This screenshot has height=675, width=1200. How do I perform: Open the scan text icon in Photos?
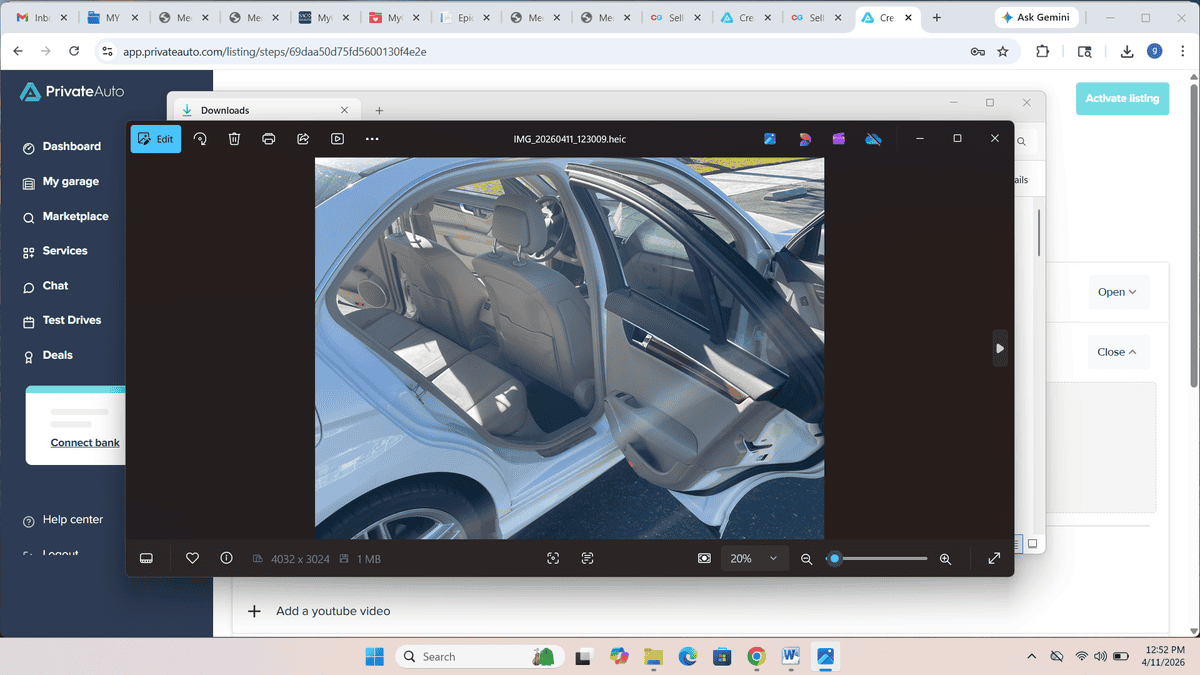click(x=587, y=558)
